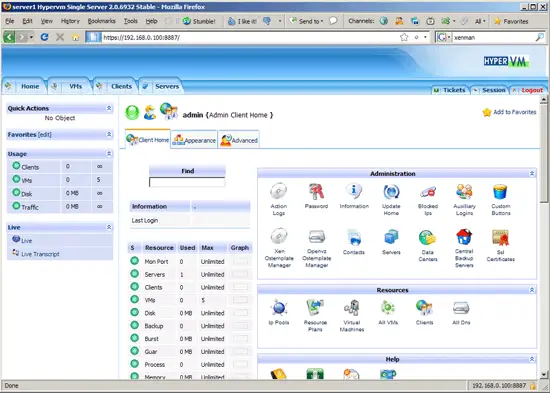Click the Google search box
550x393 pixels.
point(494,37)
